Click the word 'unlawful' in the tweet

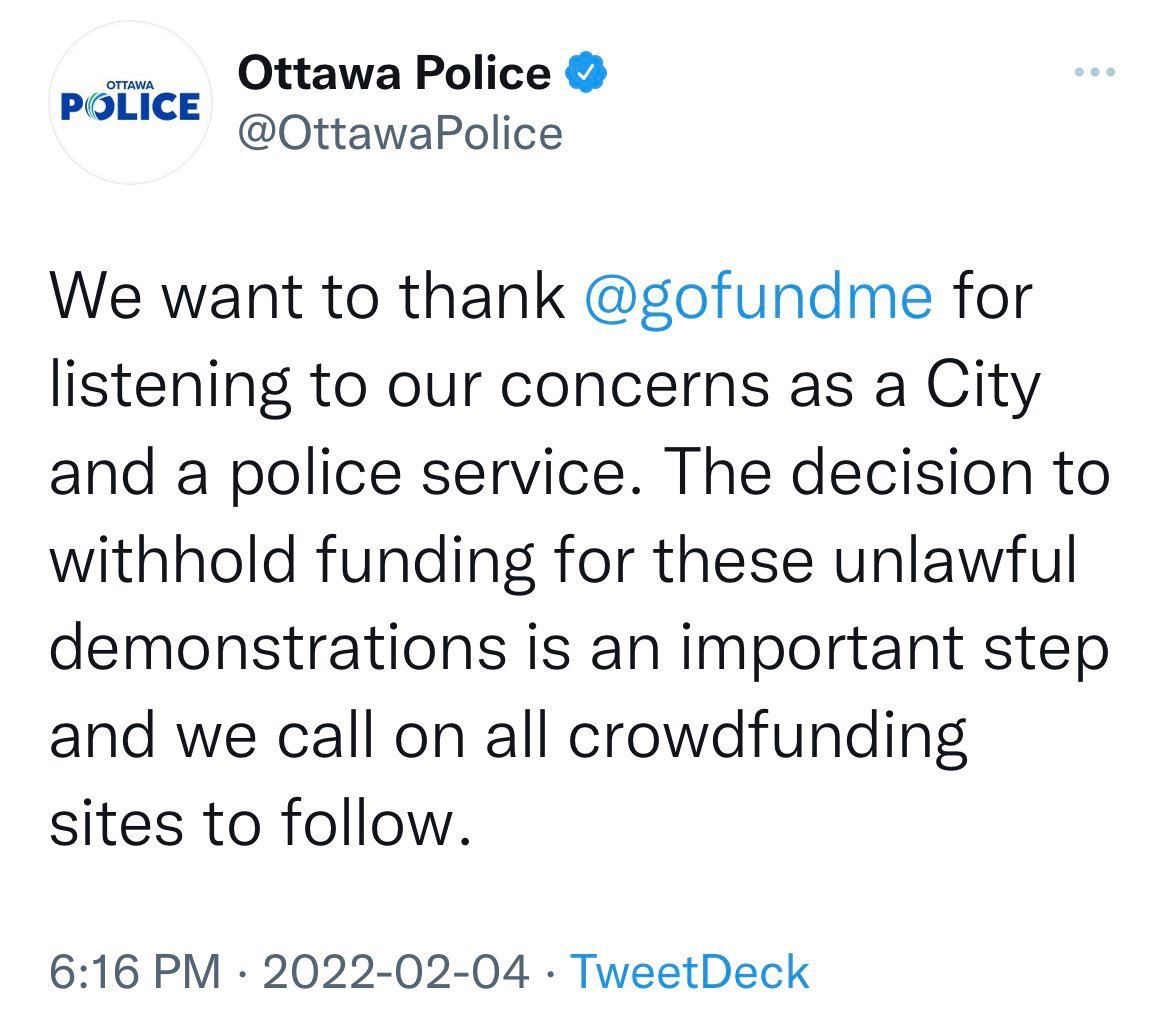tap(955, 560)
